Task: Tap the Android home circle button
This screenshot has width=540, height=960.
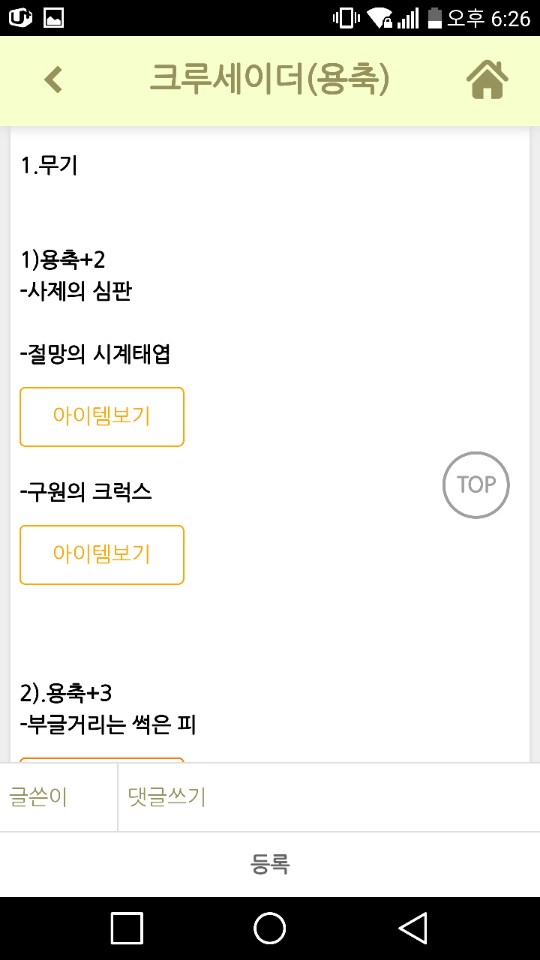Action: (x=269, y=928)
